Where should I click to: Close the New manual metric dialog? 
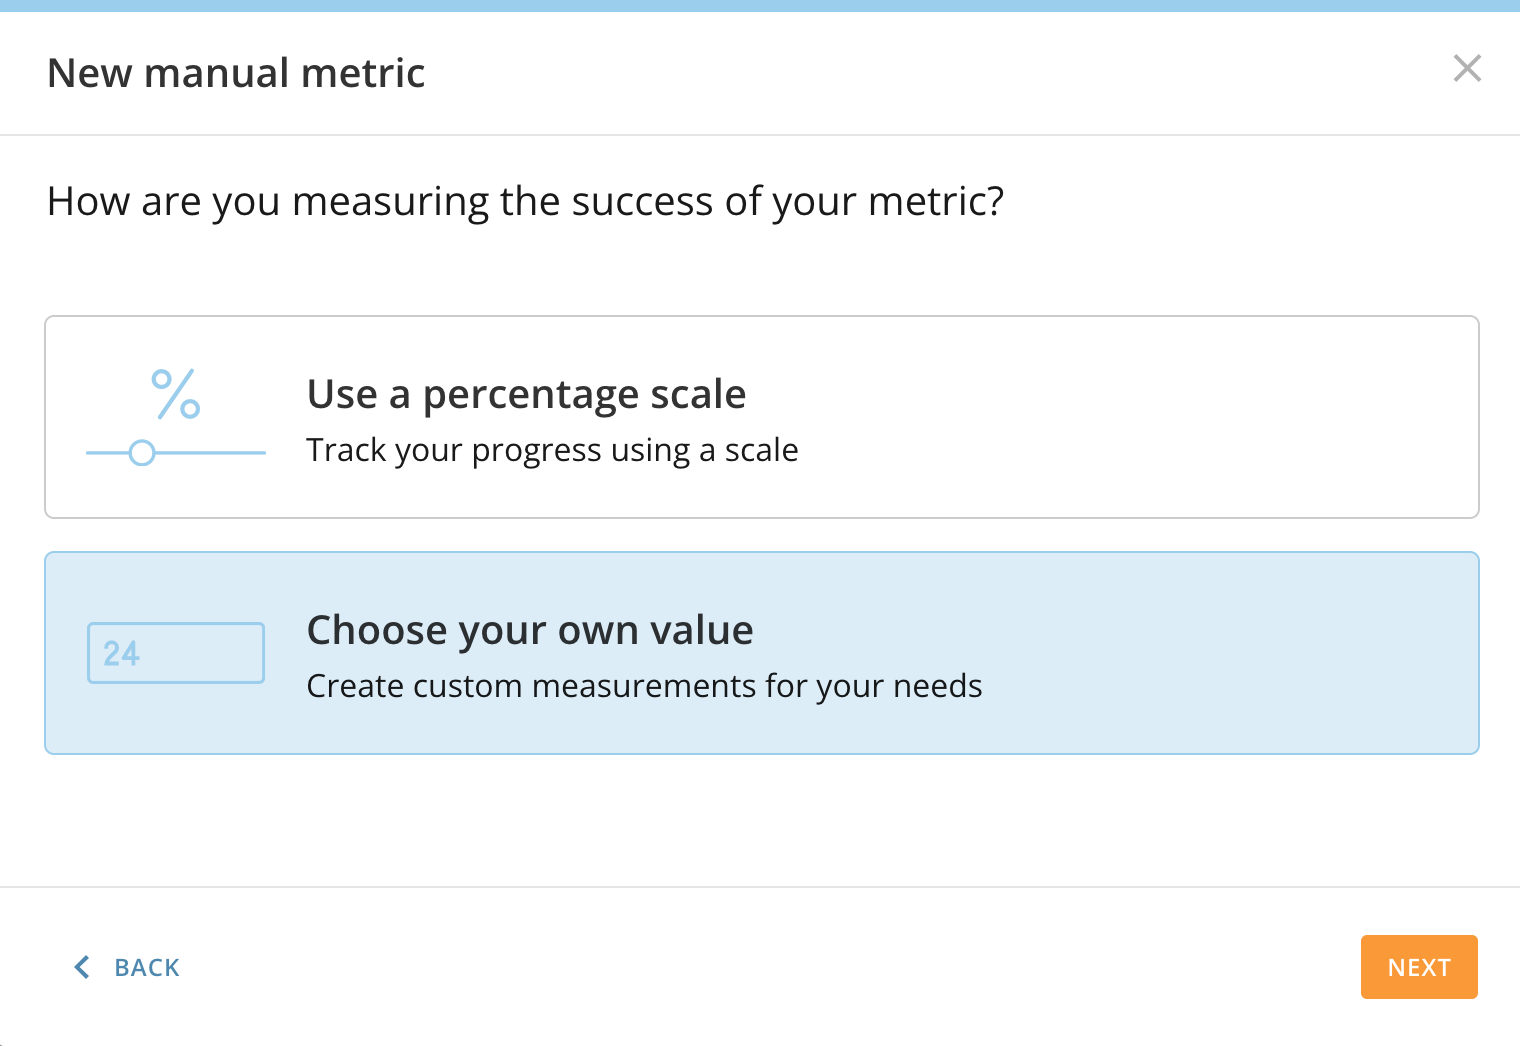click(1467, 69)
